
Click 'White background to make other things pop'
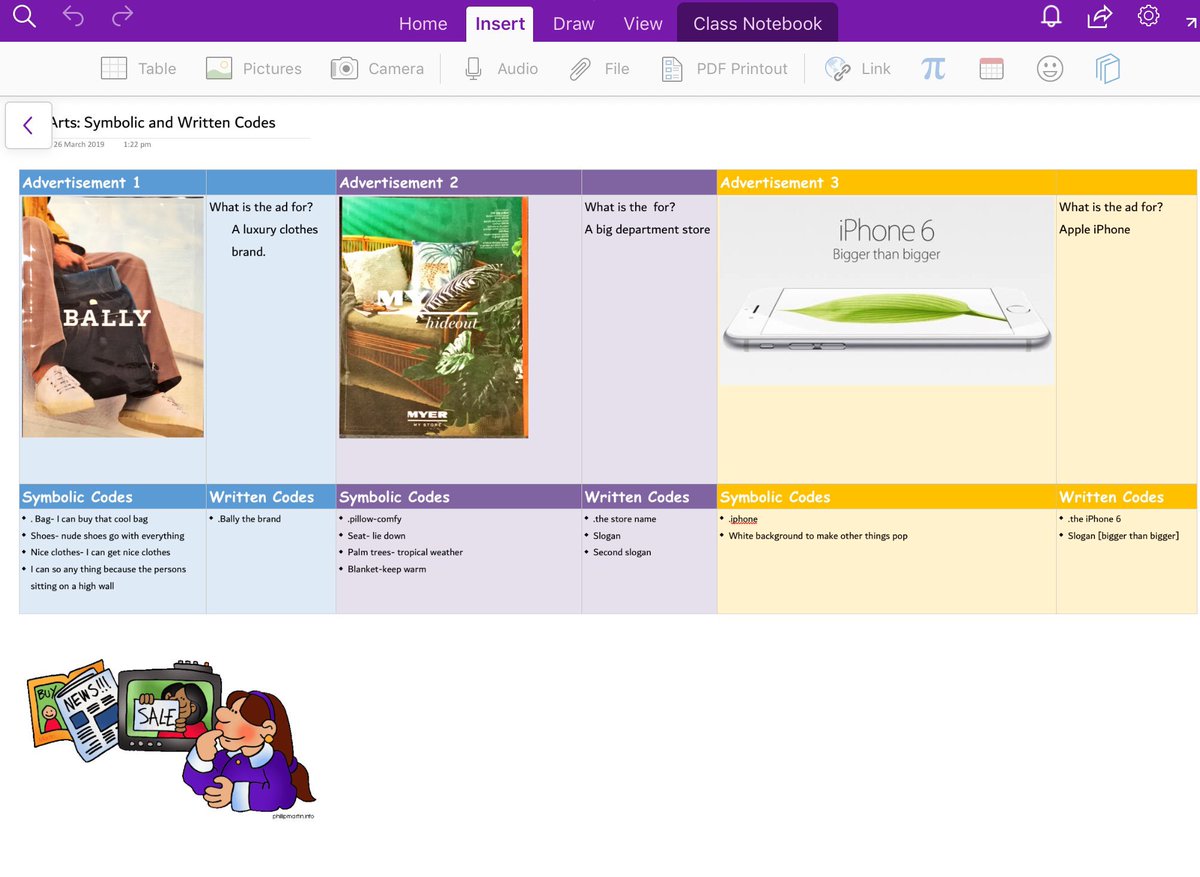[818, 536]
